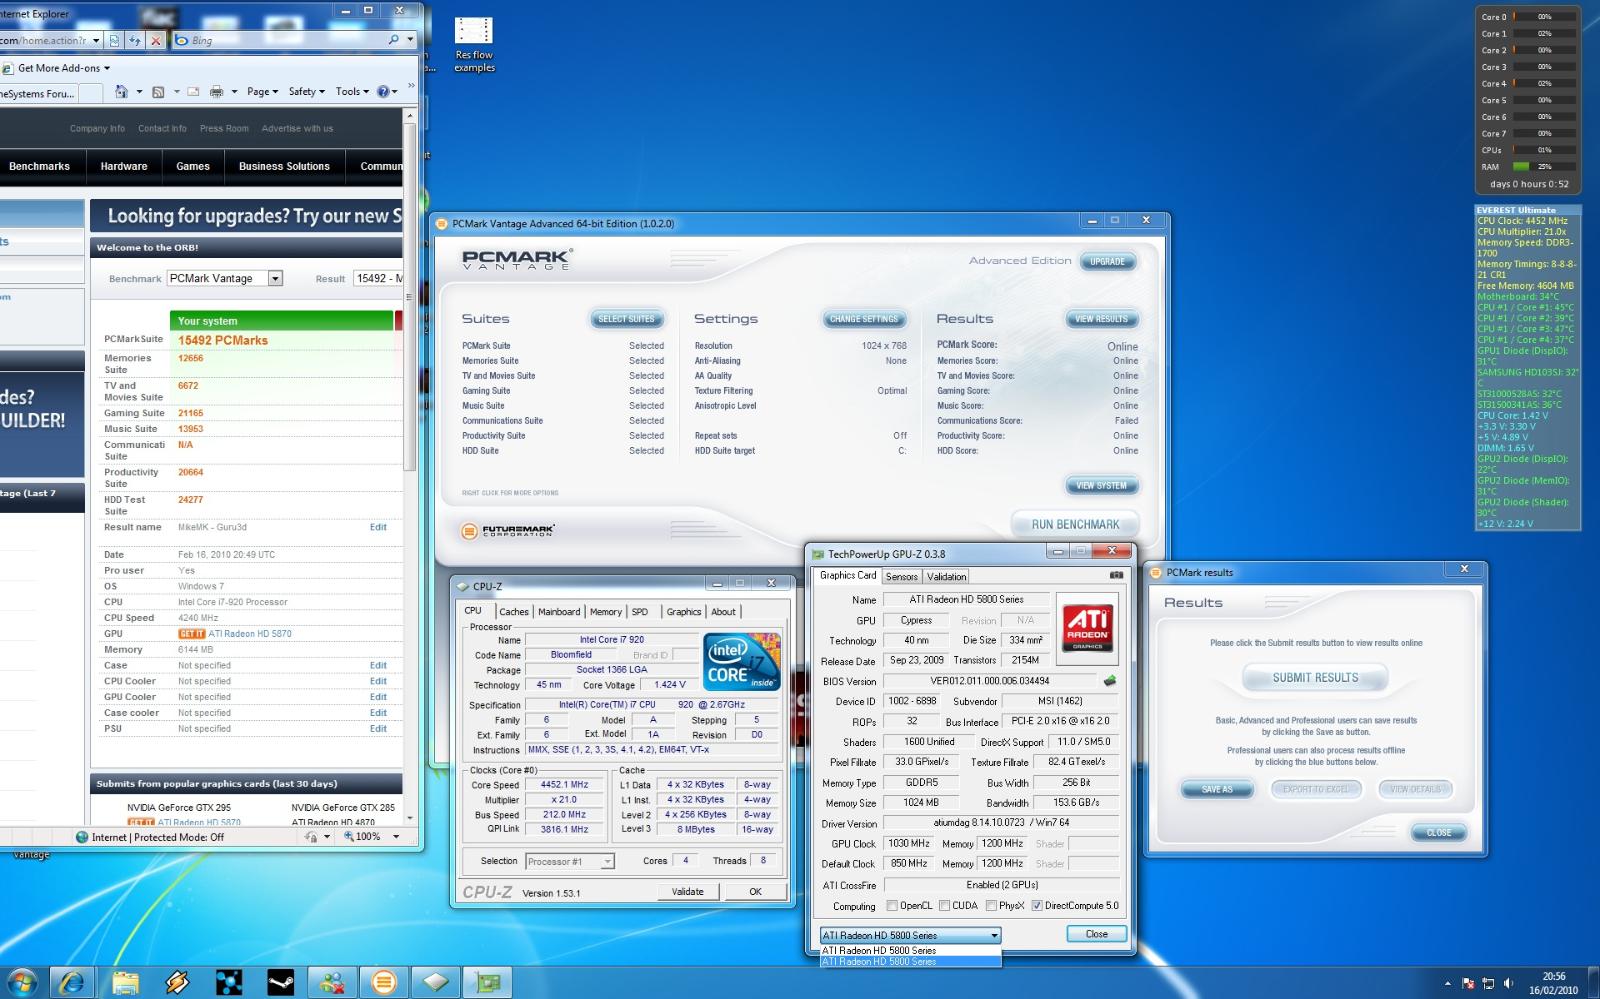
Task: Click VIEW SYSTEM in PCMark Vantage
Action: tap(1101, 486)
